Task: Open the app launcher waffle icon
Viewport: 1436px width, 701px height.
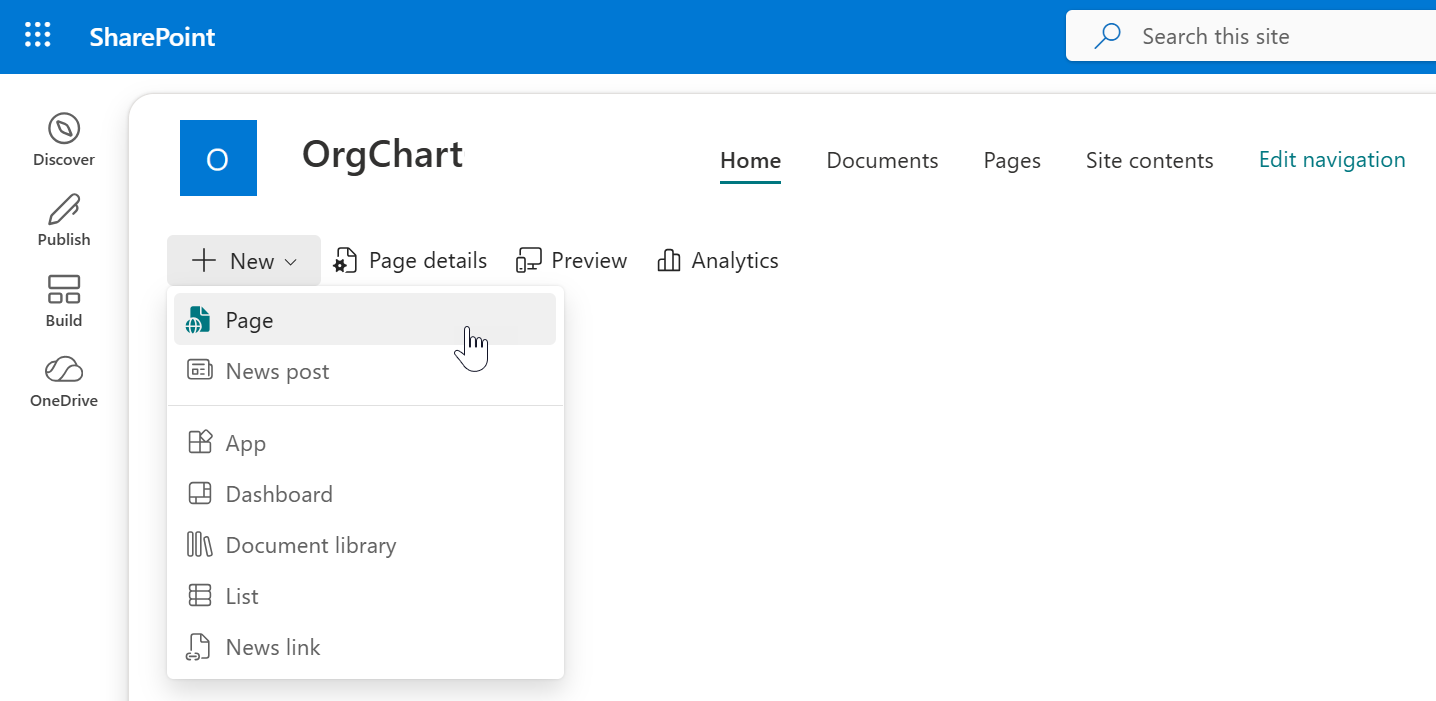Action: [37, 36]
